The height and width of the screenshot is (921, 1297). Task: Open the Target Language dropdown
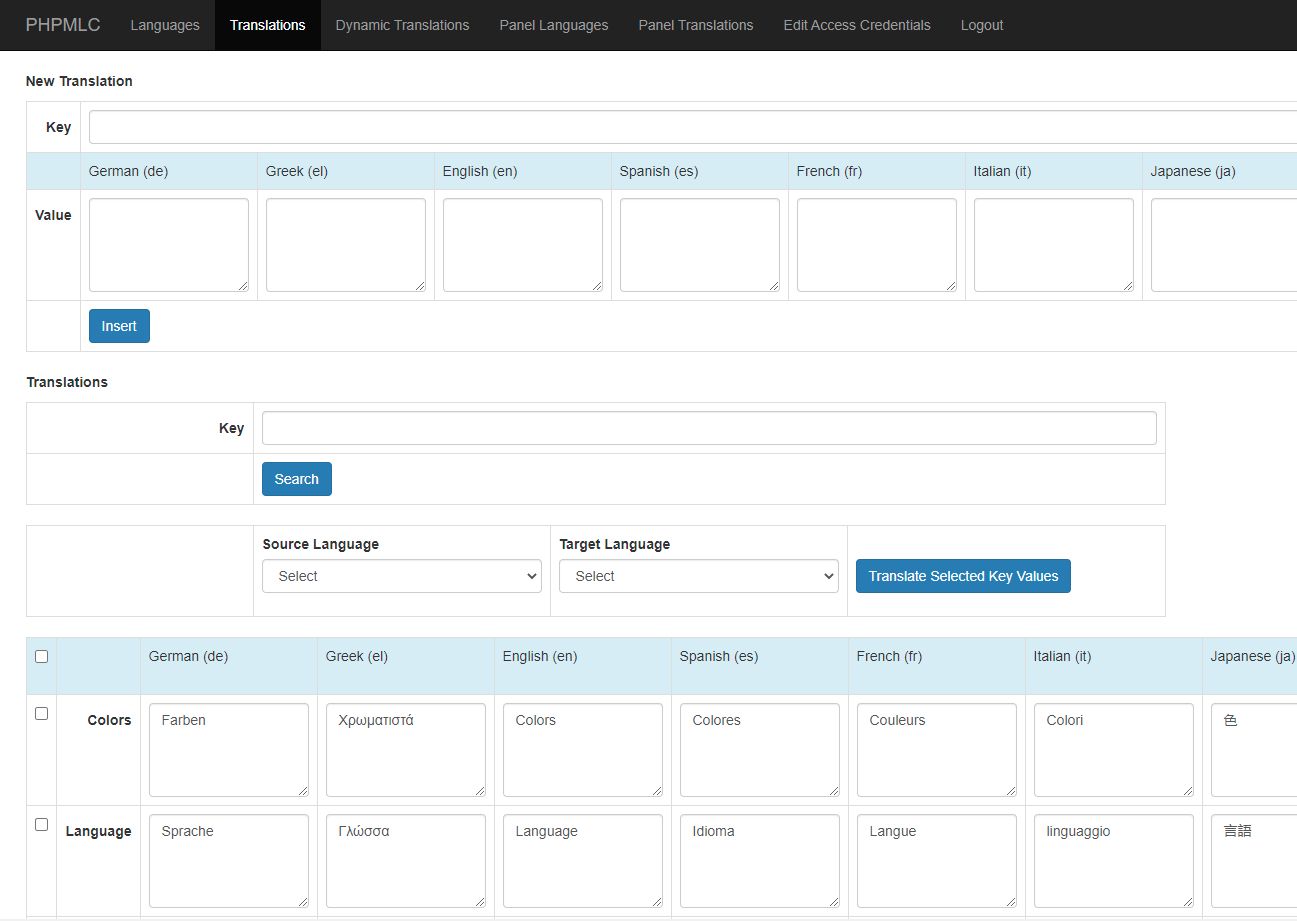[698, 576]
